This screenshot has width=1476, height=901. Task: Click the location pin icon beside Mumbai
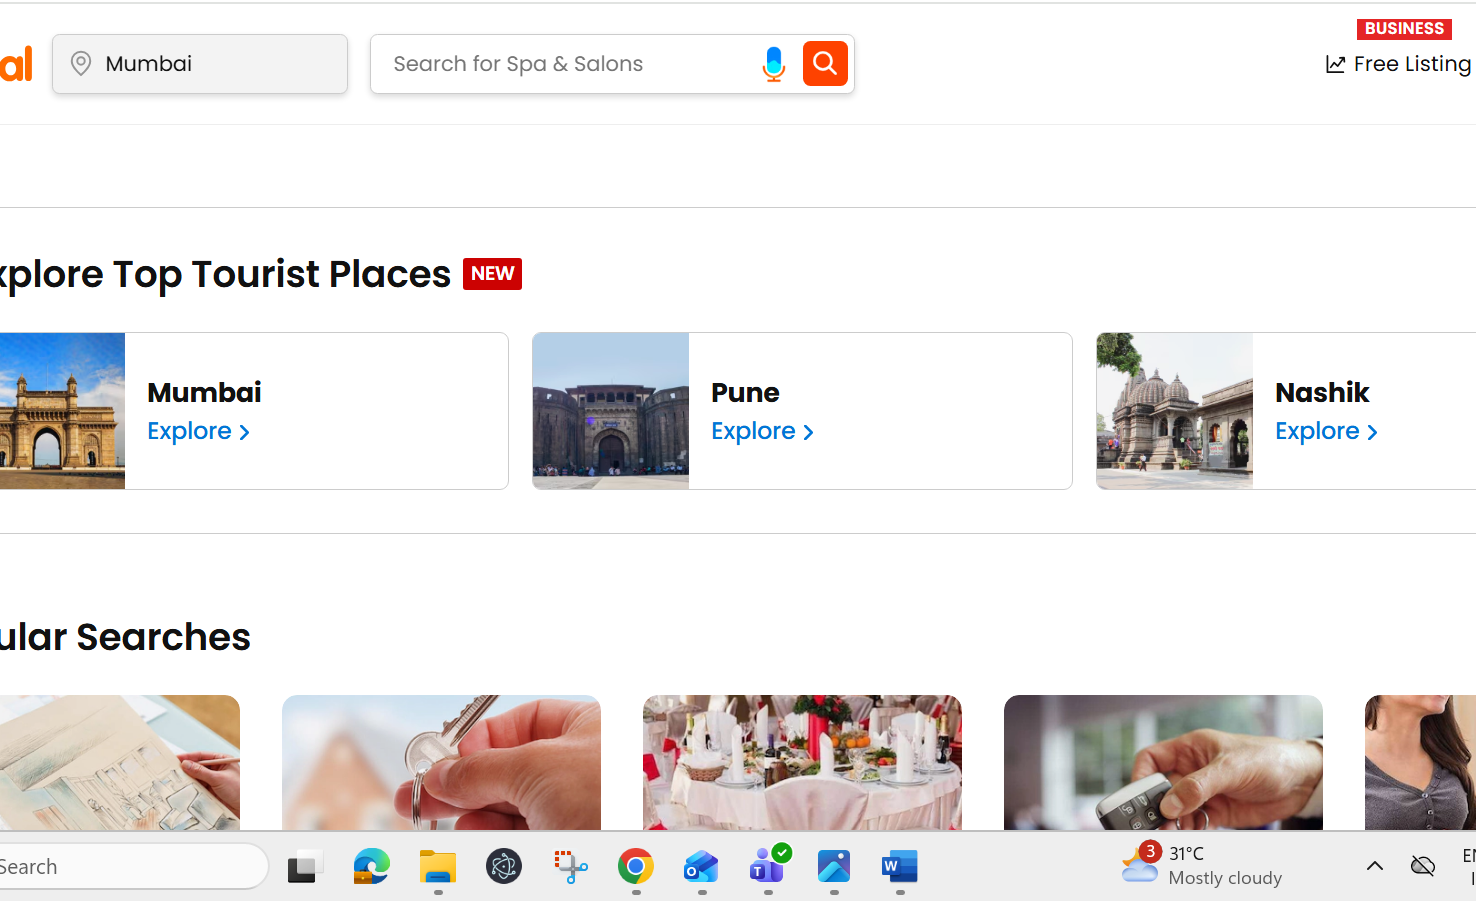(81, 63)
